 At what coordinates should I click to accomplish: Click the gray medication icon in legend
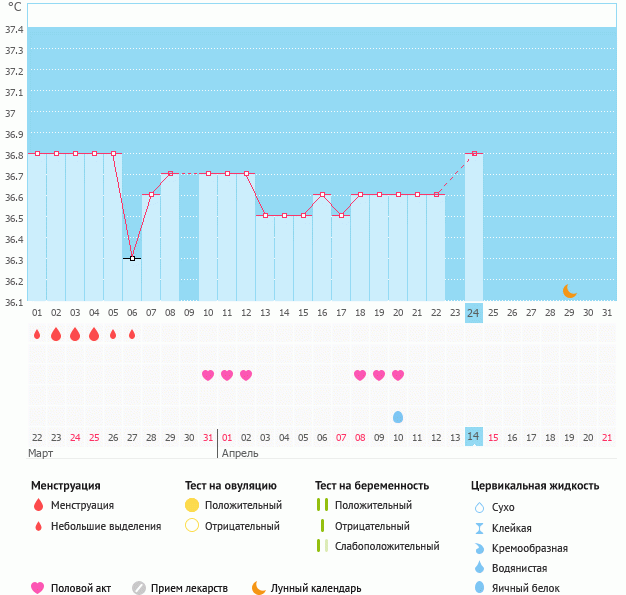click(139, 588)
